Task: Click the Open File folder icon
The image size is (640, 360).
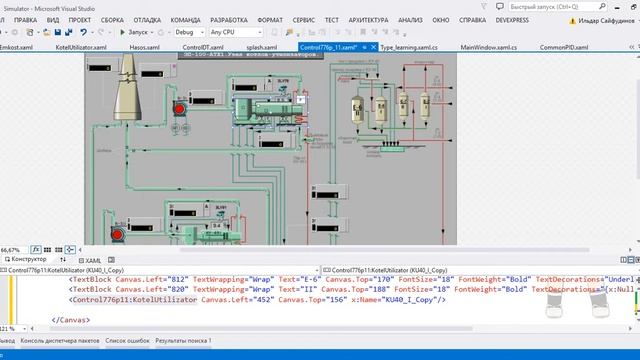Action: (47, 32)
